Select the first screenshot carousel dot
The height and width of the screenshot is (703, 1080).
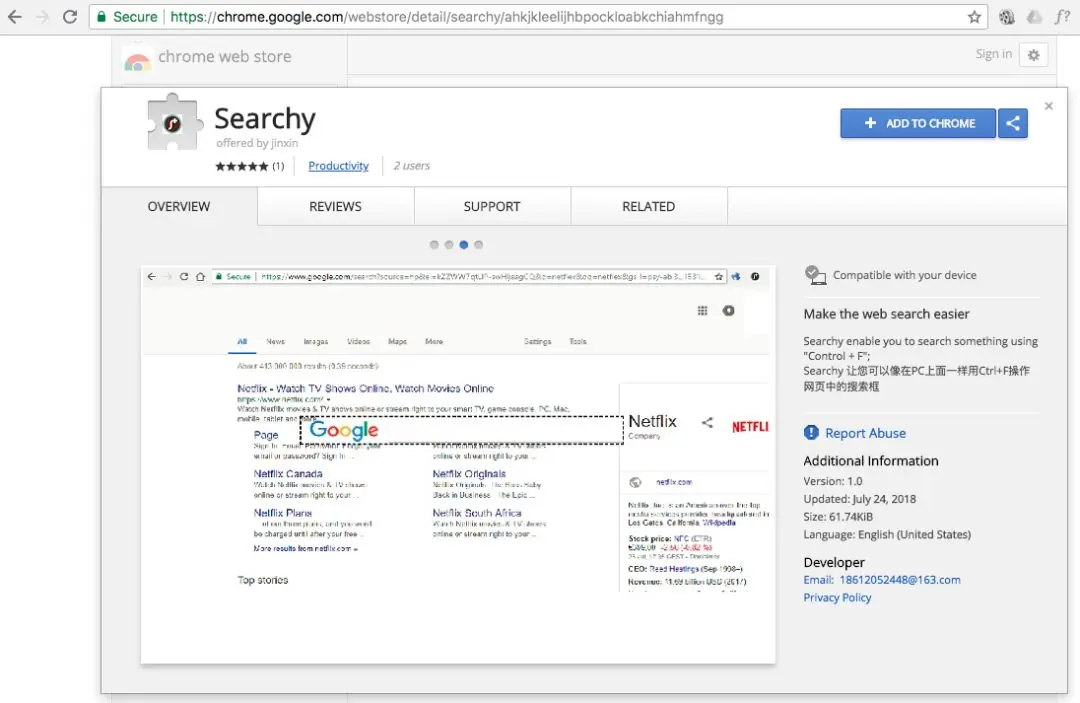434,244
